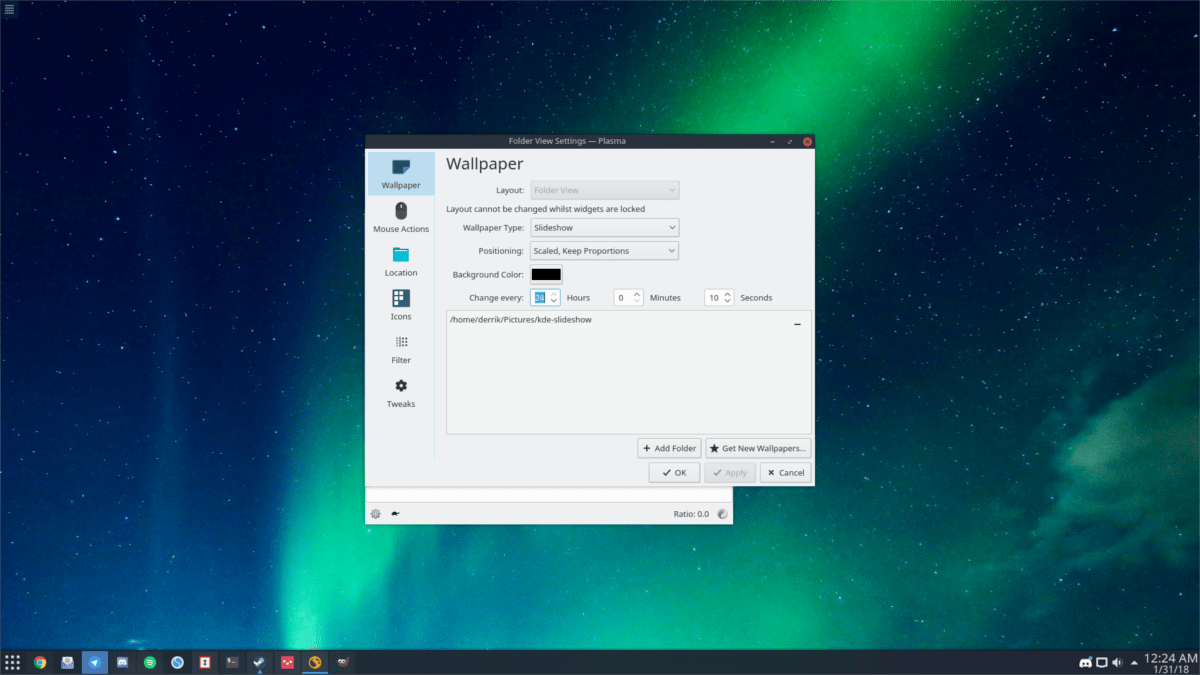Click the Telegram icon in the taskbar
1200x675 pixels.
click(94, 662)
